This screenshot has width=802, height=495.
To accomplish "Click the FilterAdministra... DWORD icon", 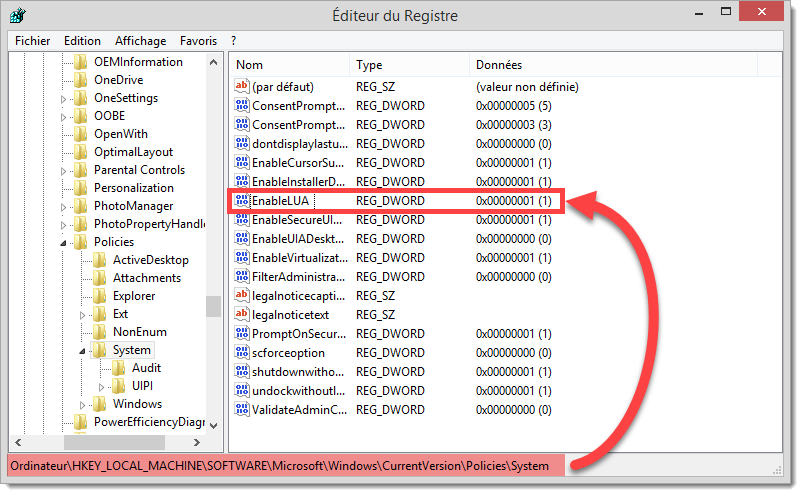I will [242, 276].
